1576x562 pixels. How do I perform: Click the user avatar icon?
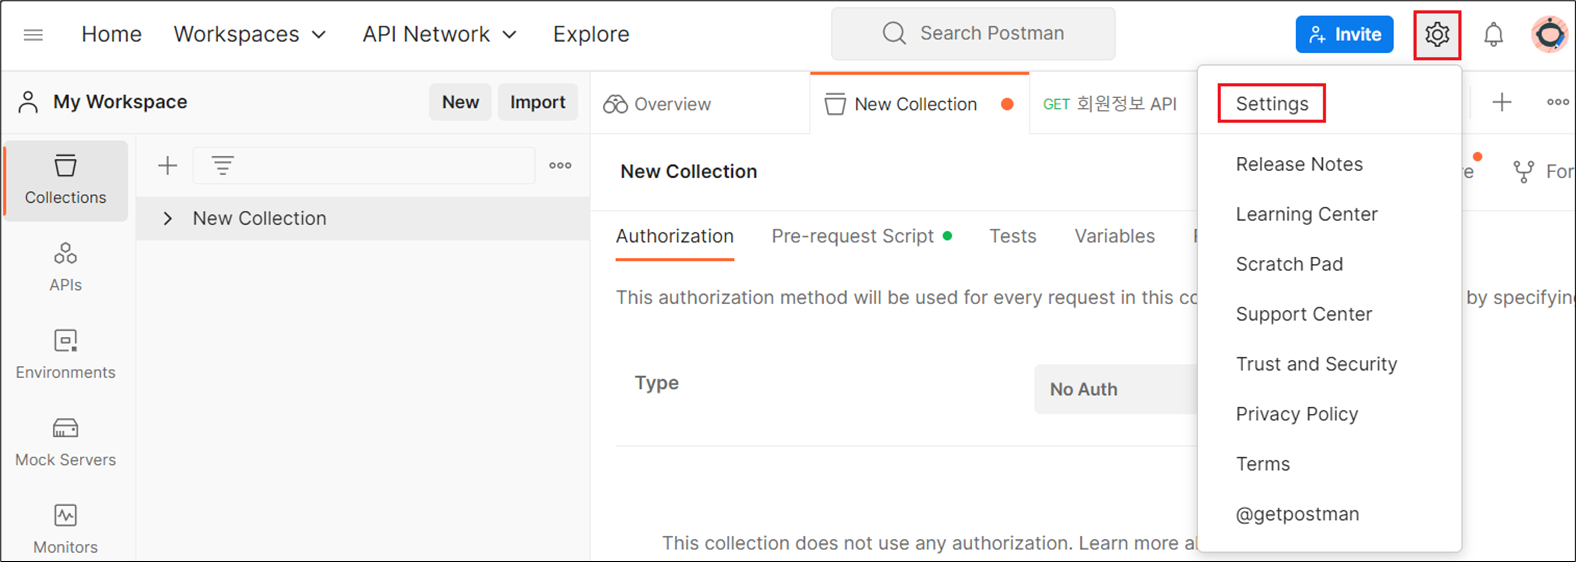1550,35
